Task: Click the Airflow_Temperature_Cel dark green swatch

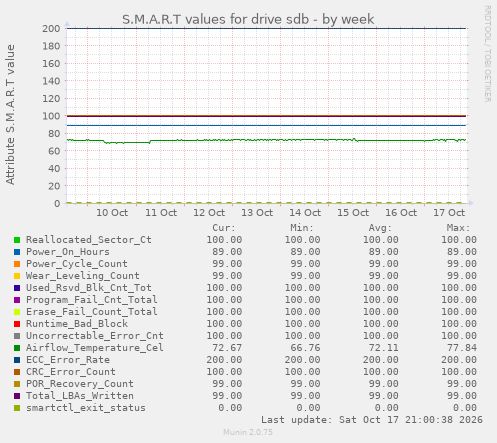Action: 17,348
